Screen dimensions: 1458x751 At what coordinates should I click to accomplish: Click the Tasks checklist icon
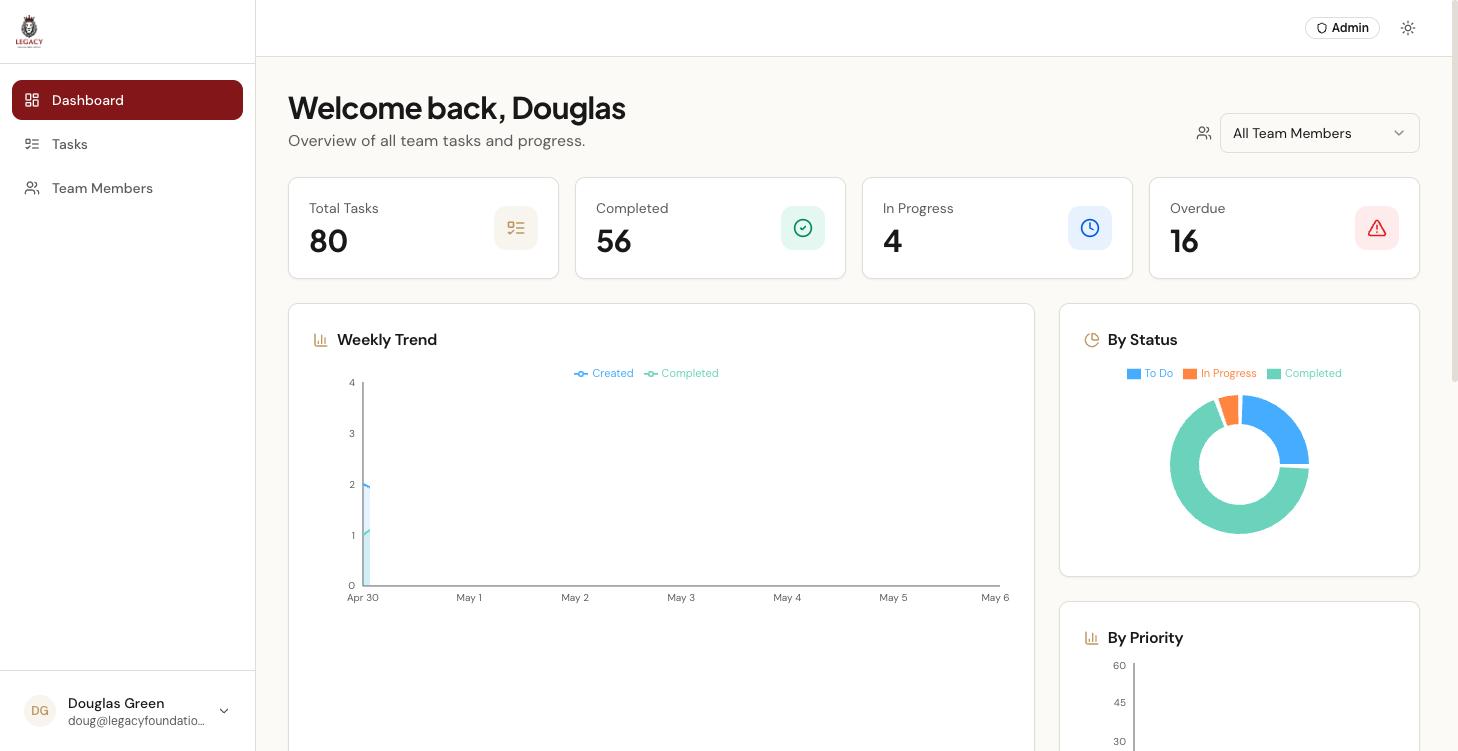point(32,144)
